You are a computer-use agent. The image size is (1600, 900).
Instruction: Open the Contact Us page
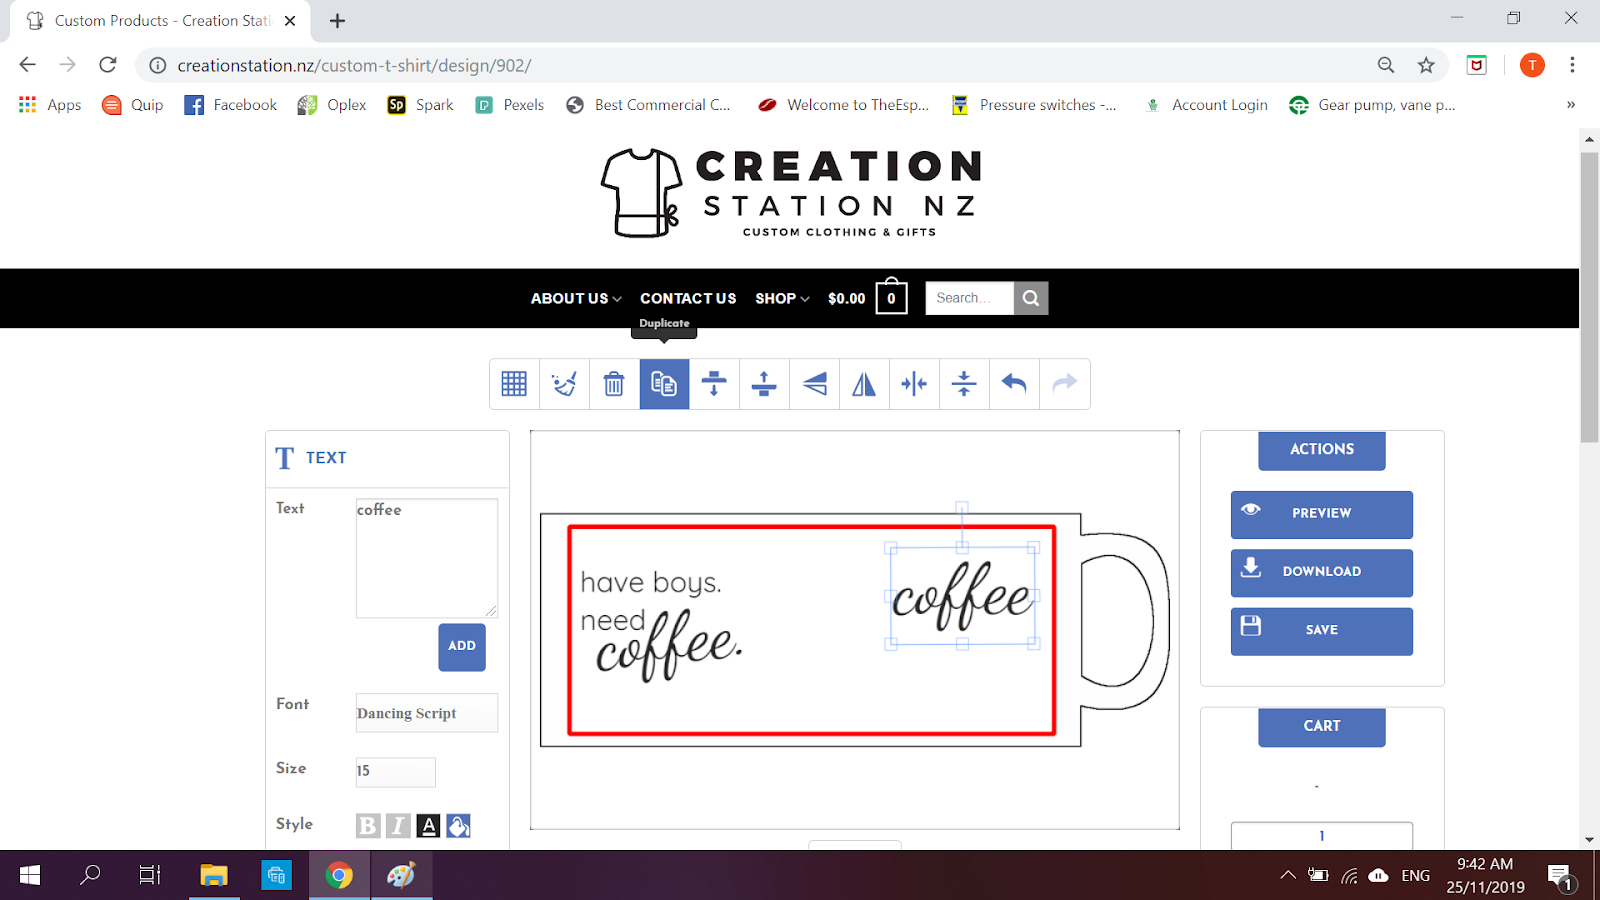tap(688, 298)
